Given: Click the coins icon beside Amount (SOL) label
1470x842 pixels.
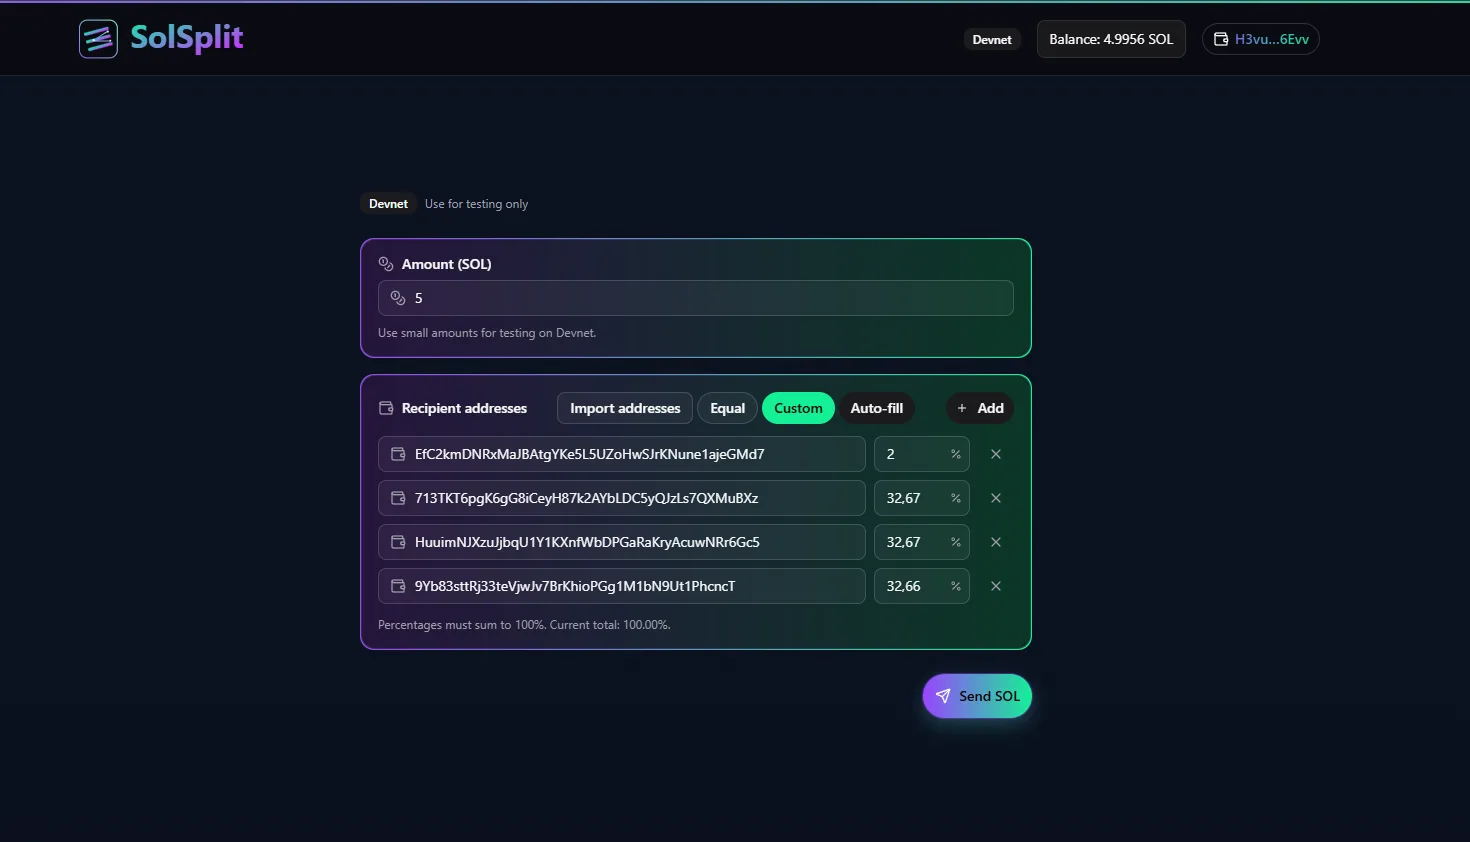Looking at the screenshot, I should (386, 264).
